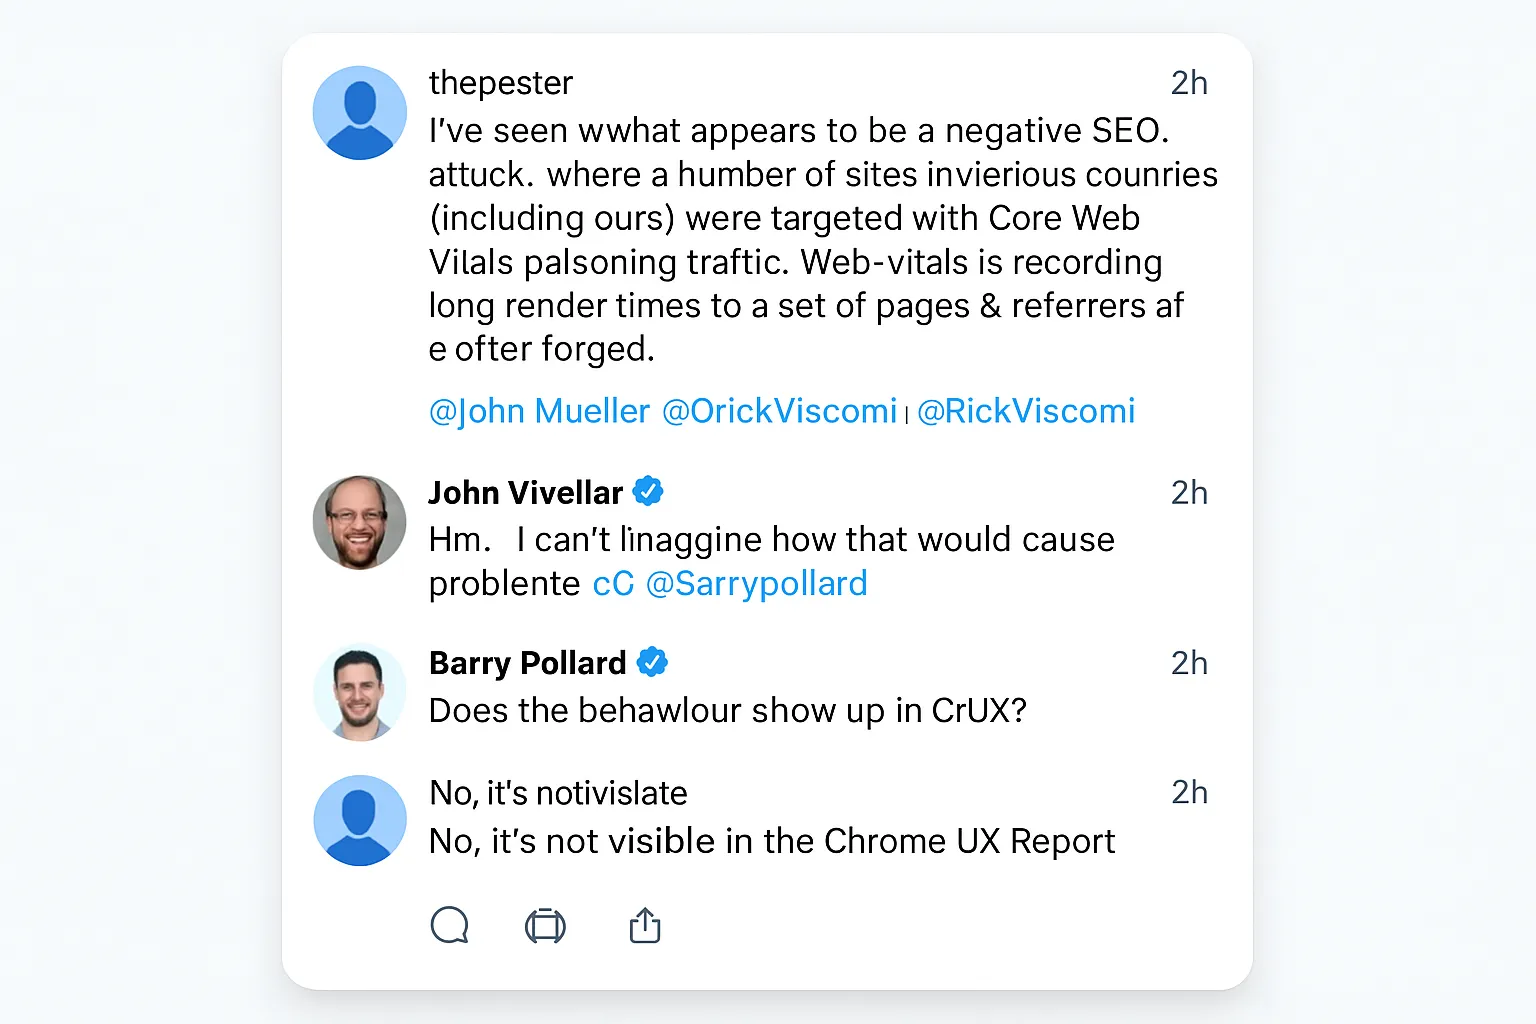This screenshot has width=1536, height=1024.
Task: Open the @John Mueller mention link
Action: (538, 410)
